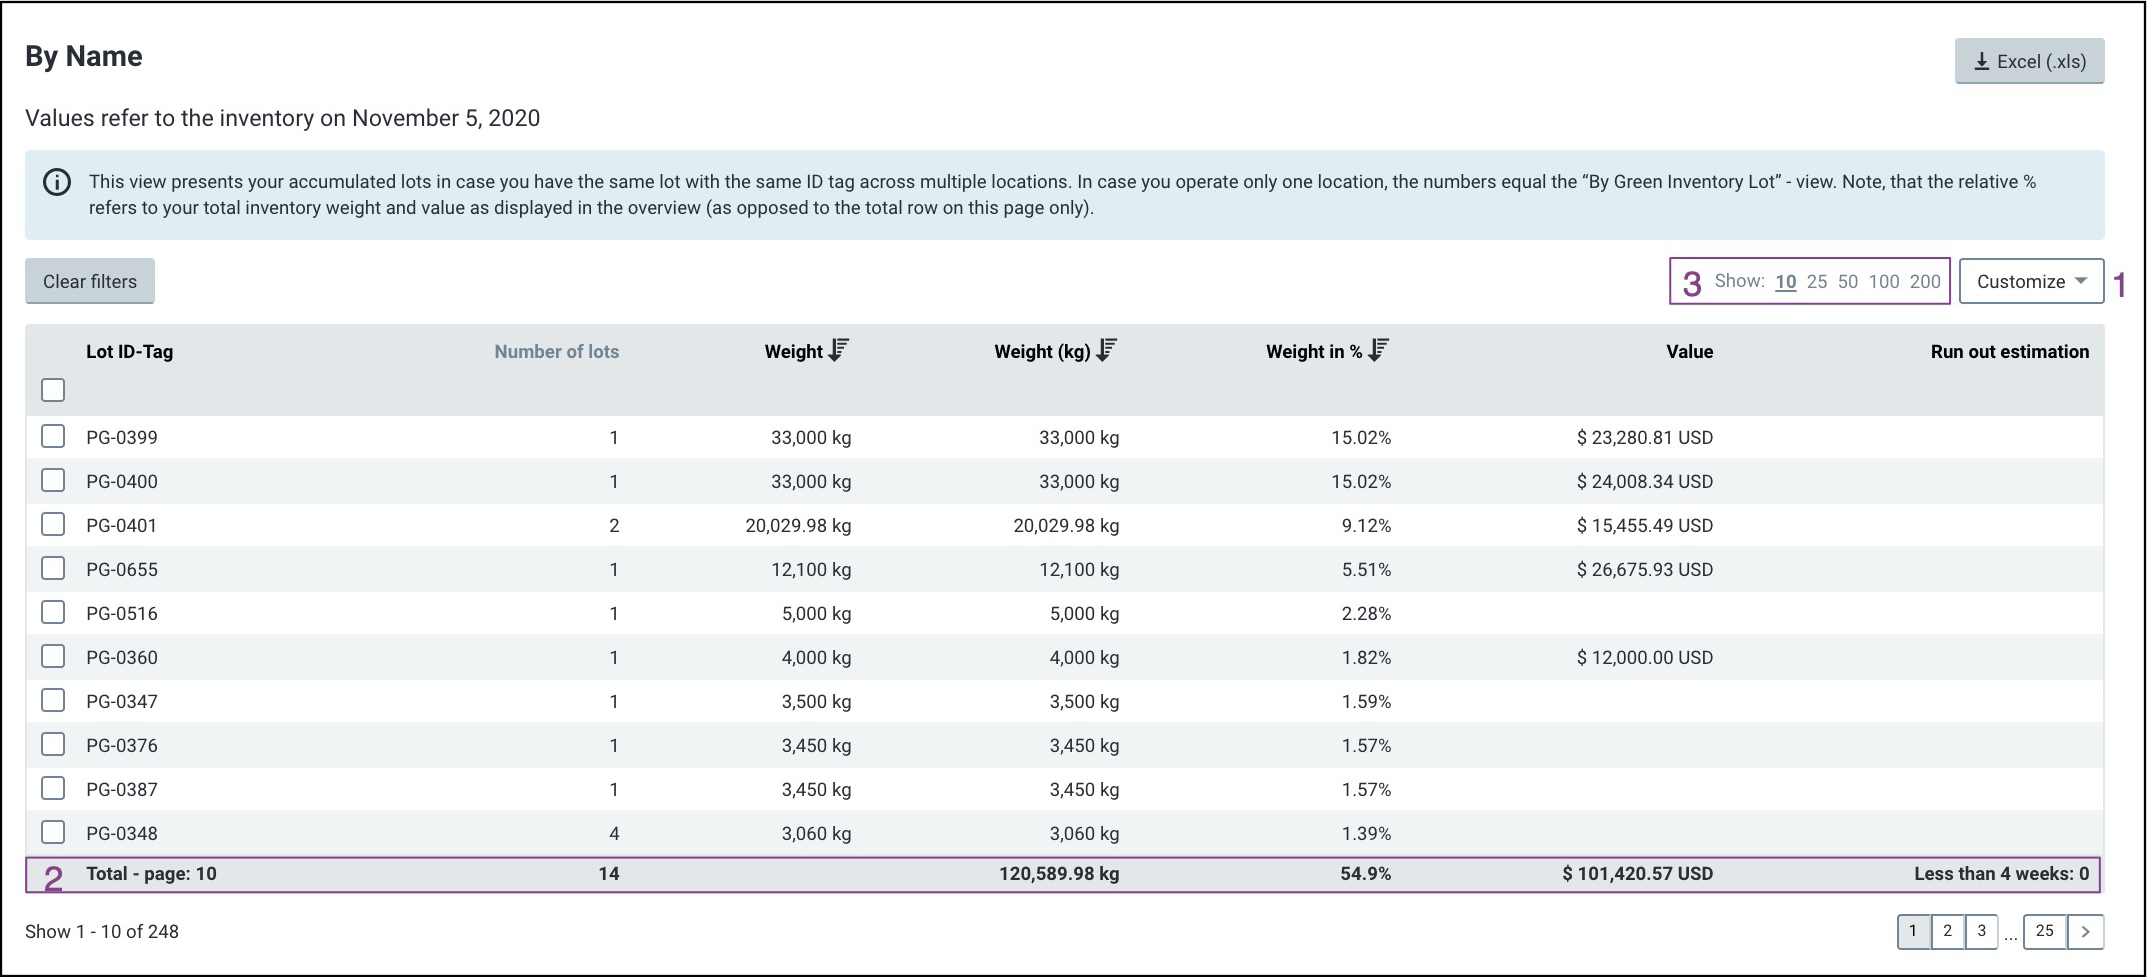Click lot PG-0387 name

click(122, 790)
